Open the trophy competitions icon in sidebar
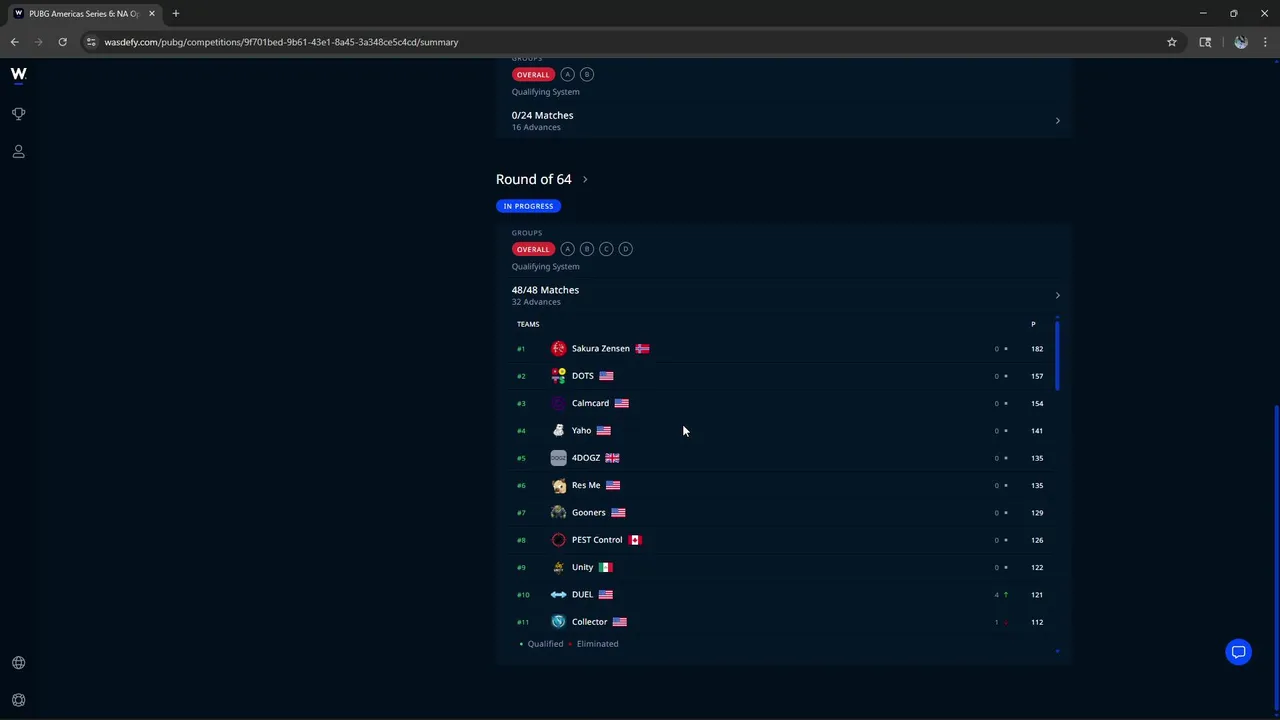Viewport: 1280px width, 720px height. point(18,114)
